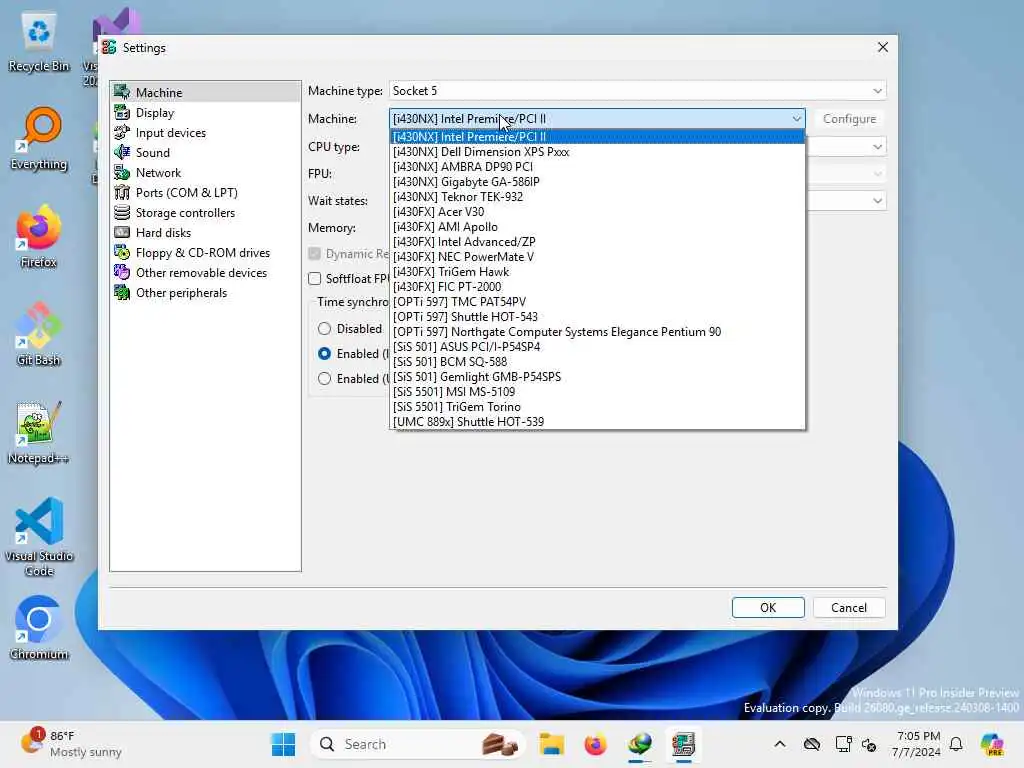Open the Hard disks icon
The height and width of the screenshot is (768, 1024).
tap(122, 232)
